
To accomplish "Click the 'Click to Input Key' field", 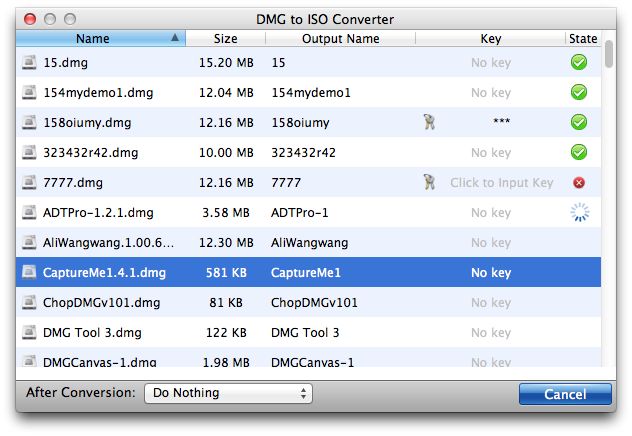I will click(501, 183).
